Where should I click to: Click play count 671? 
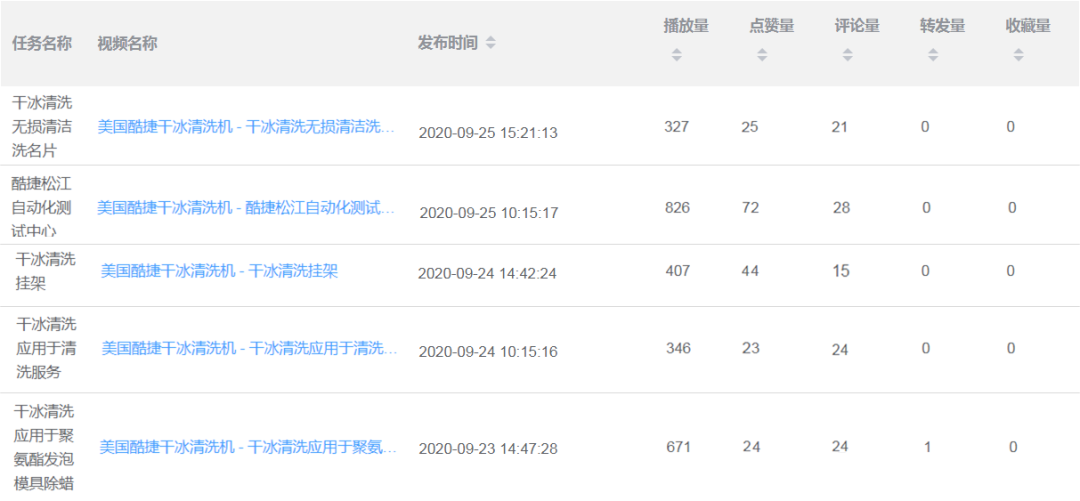coord(678,447)
